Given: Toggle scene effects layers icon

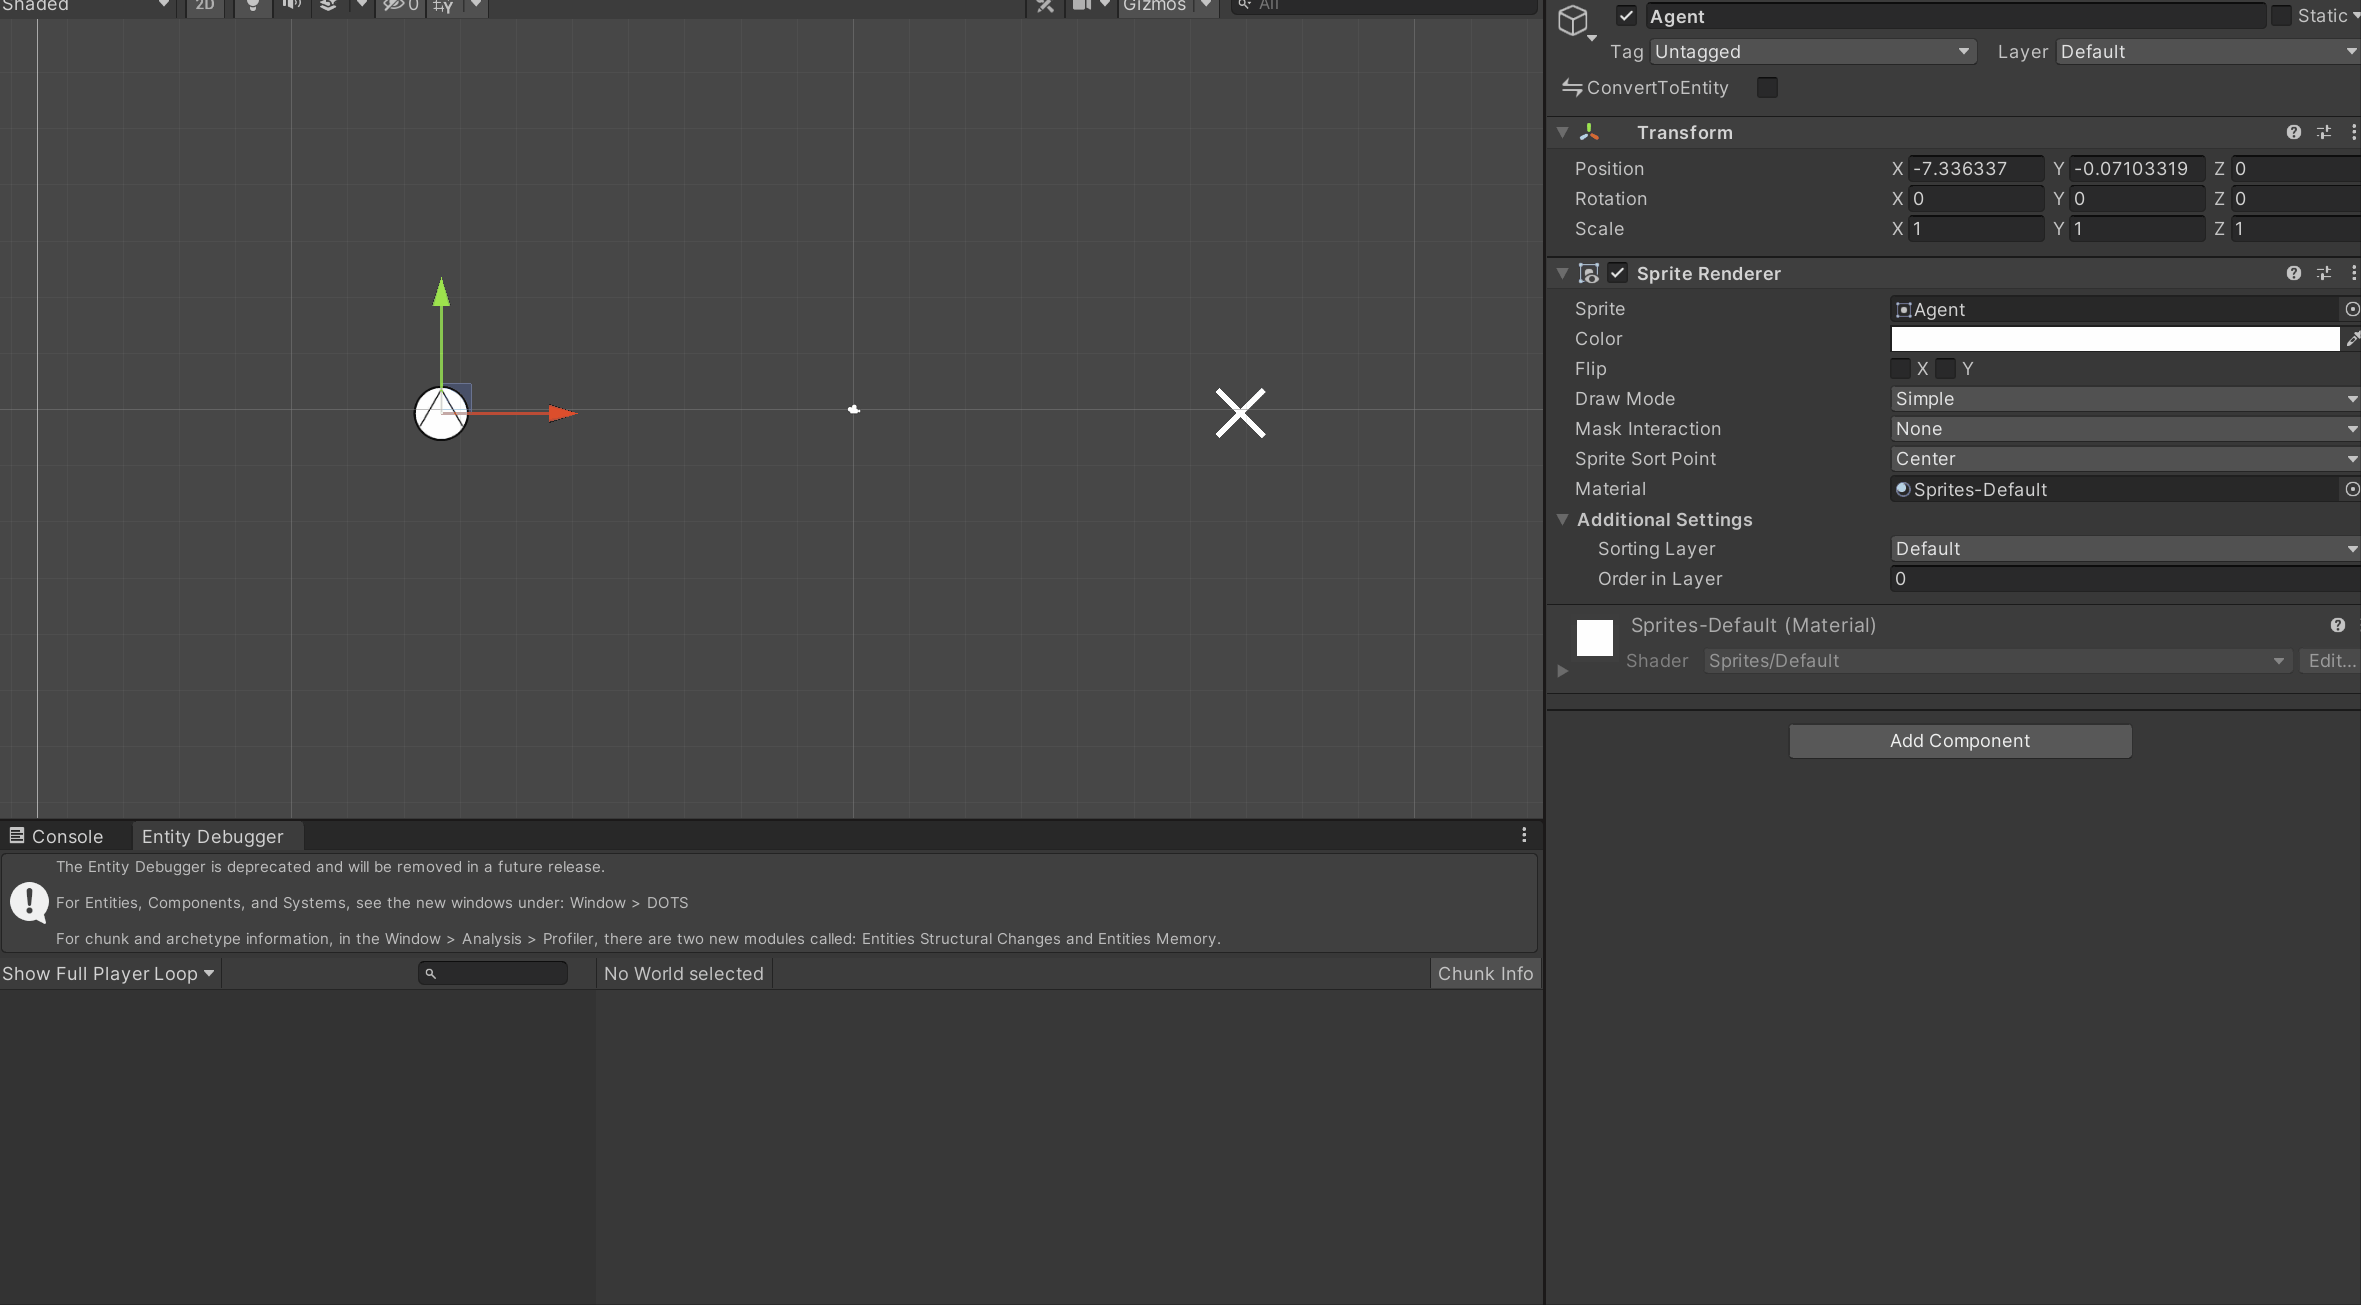Looking at the screenshot, I should click(x=328, y=6).
